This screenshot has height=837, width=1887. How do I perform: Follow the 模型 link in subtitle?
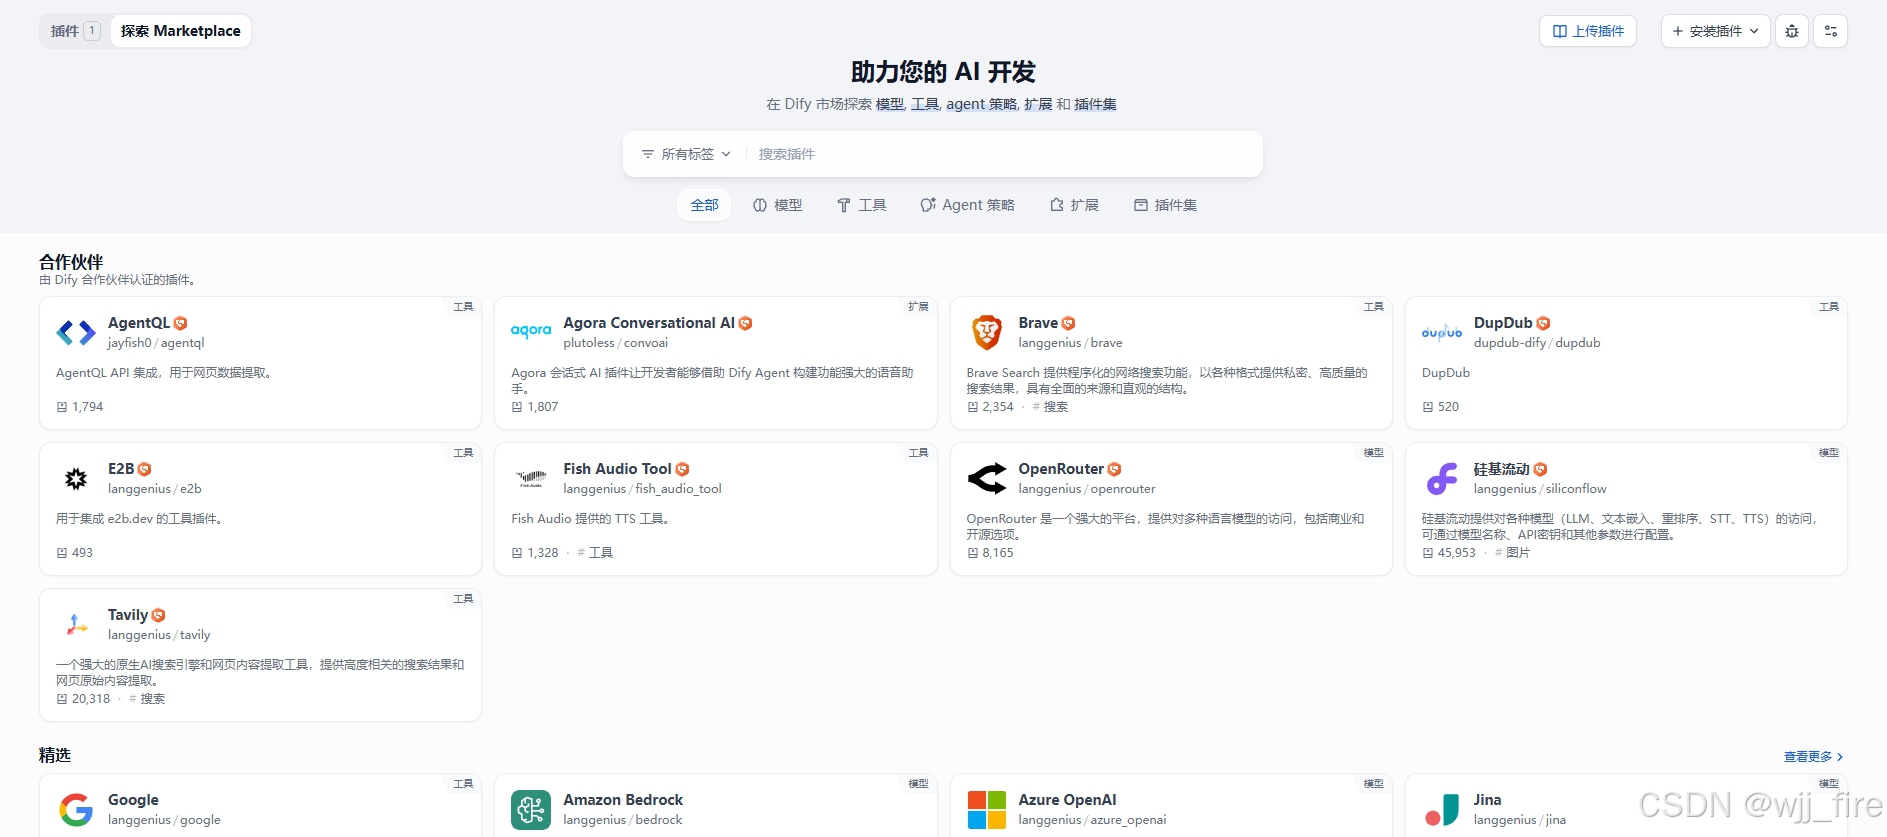(890, 104)
